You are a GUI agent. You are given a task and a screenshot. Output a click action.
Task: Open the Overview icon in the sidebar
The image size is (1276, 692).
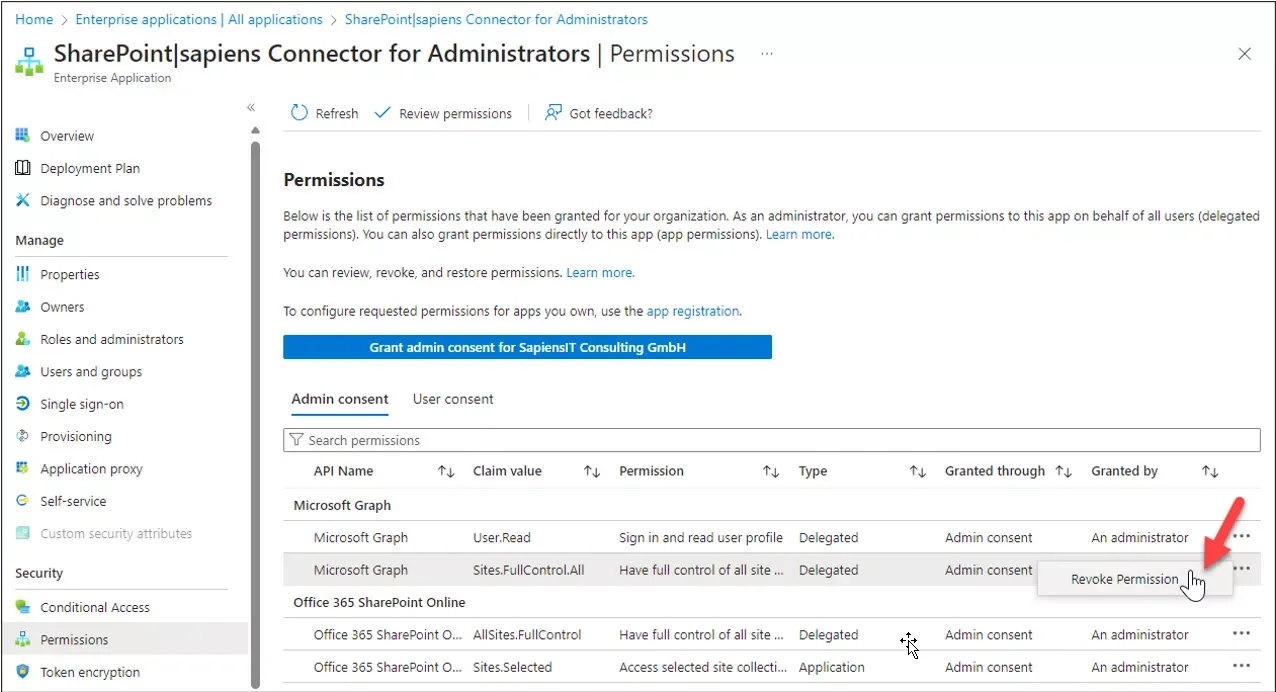coord(23,136)
